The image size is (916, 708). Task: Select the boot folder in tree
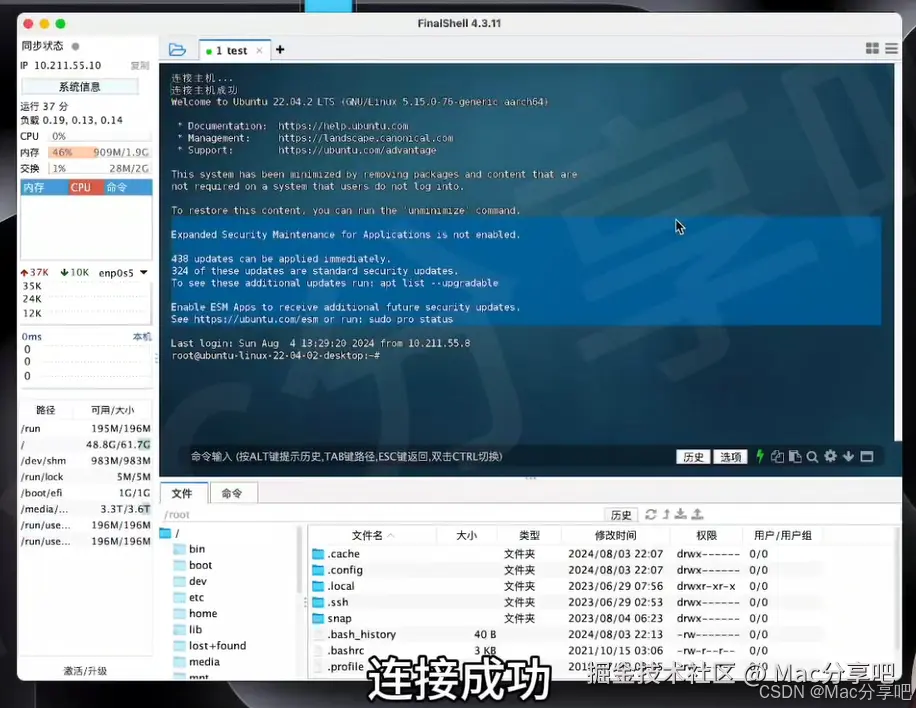point(193,565)
